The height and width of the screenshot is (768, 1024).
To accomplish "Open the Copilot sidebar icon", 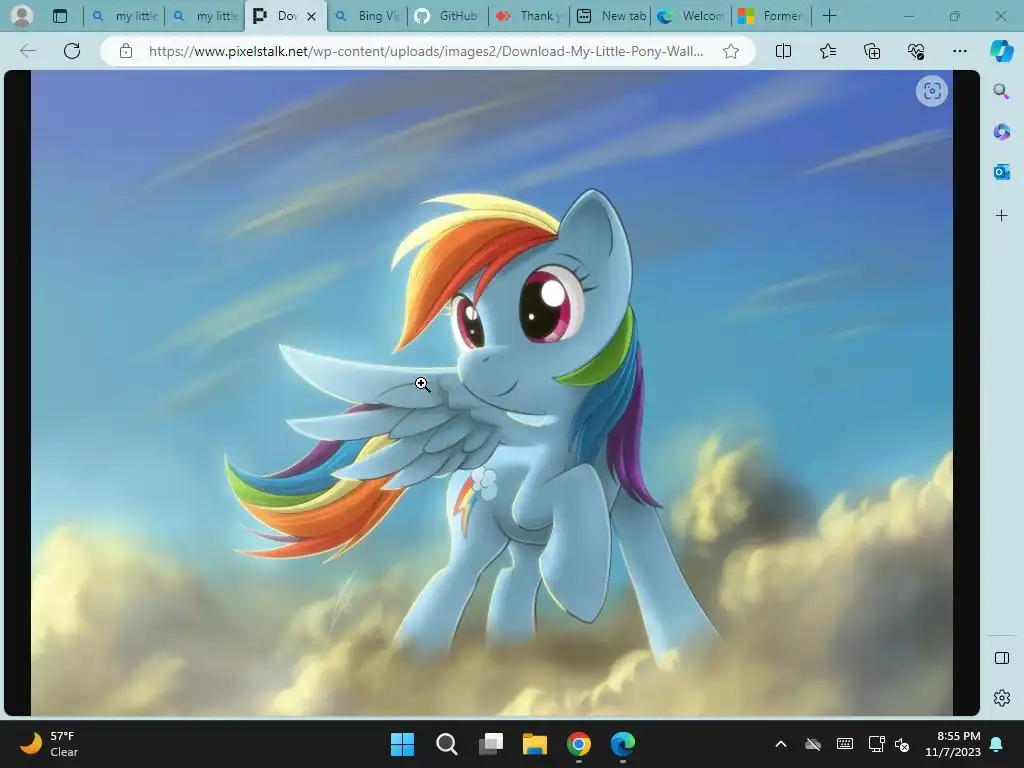I will 1001,51.
